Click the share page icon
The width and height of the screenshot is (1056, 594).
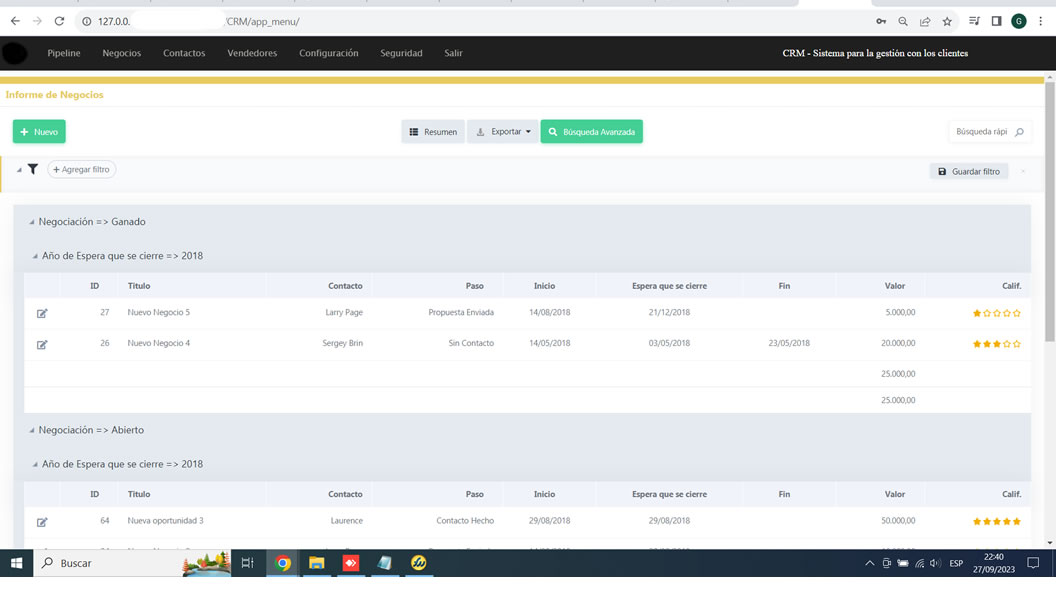(x=925, y=22)
